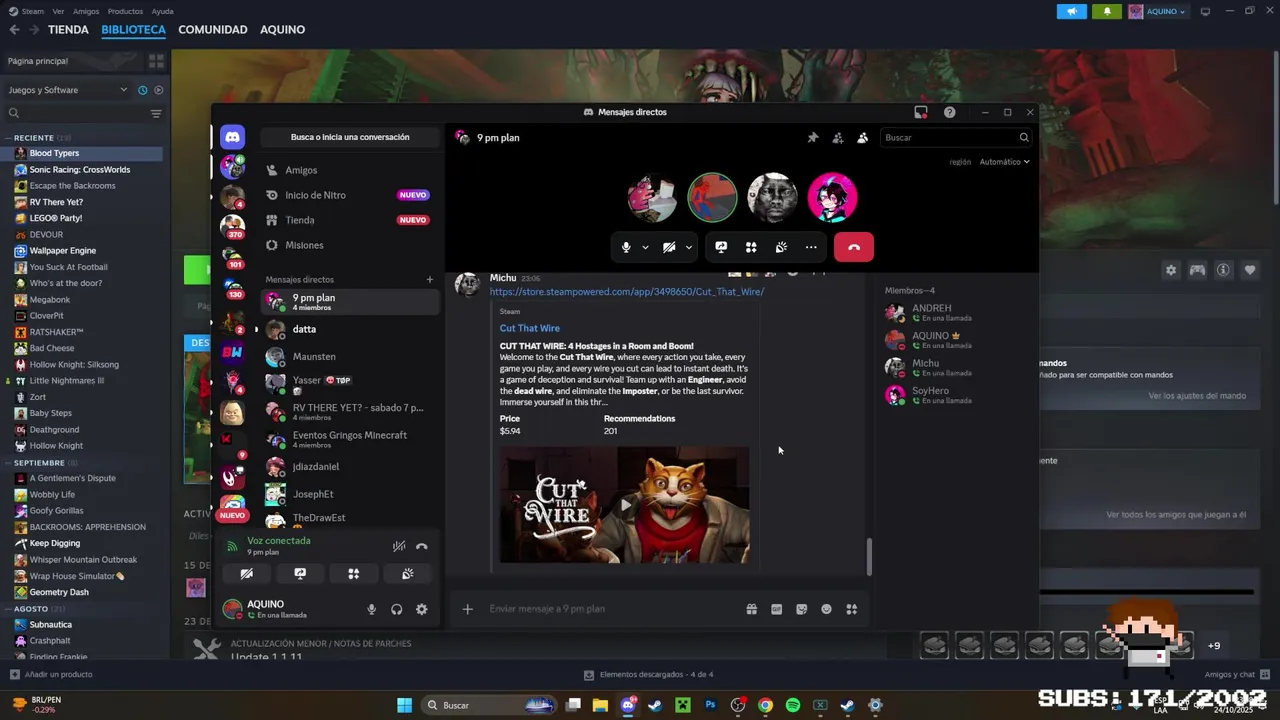Select ANDREH in member list
The width and height of the screenshot is (1280, 720).
[955, 313]
